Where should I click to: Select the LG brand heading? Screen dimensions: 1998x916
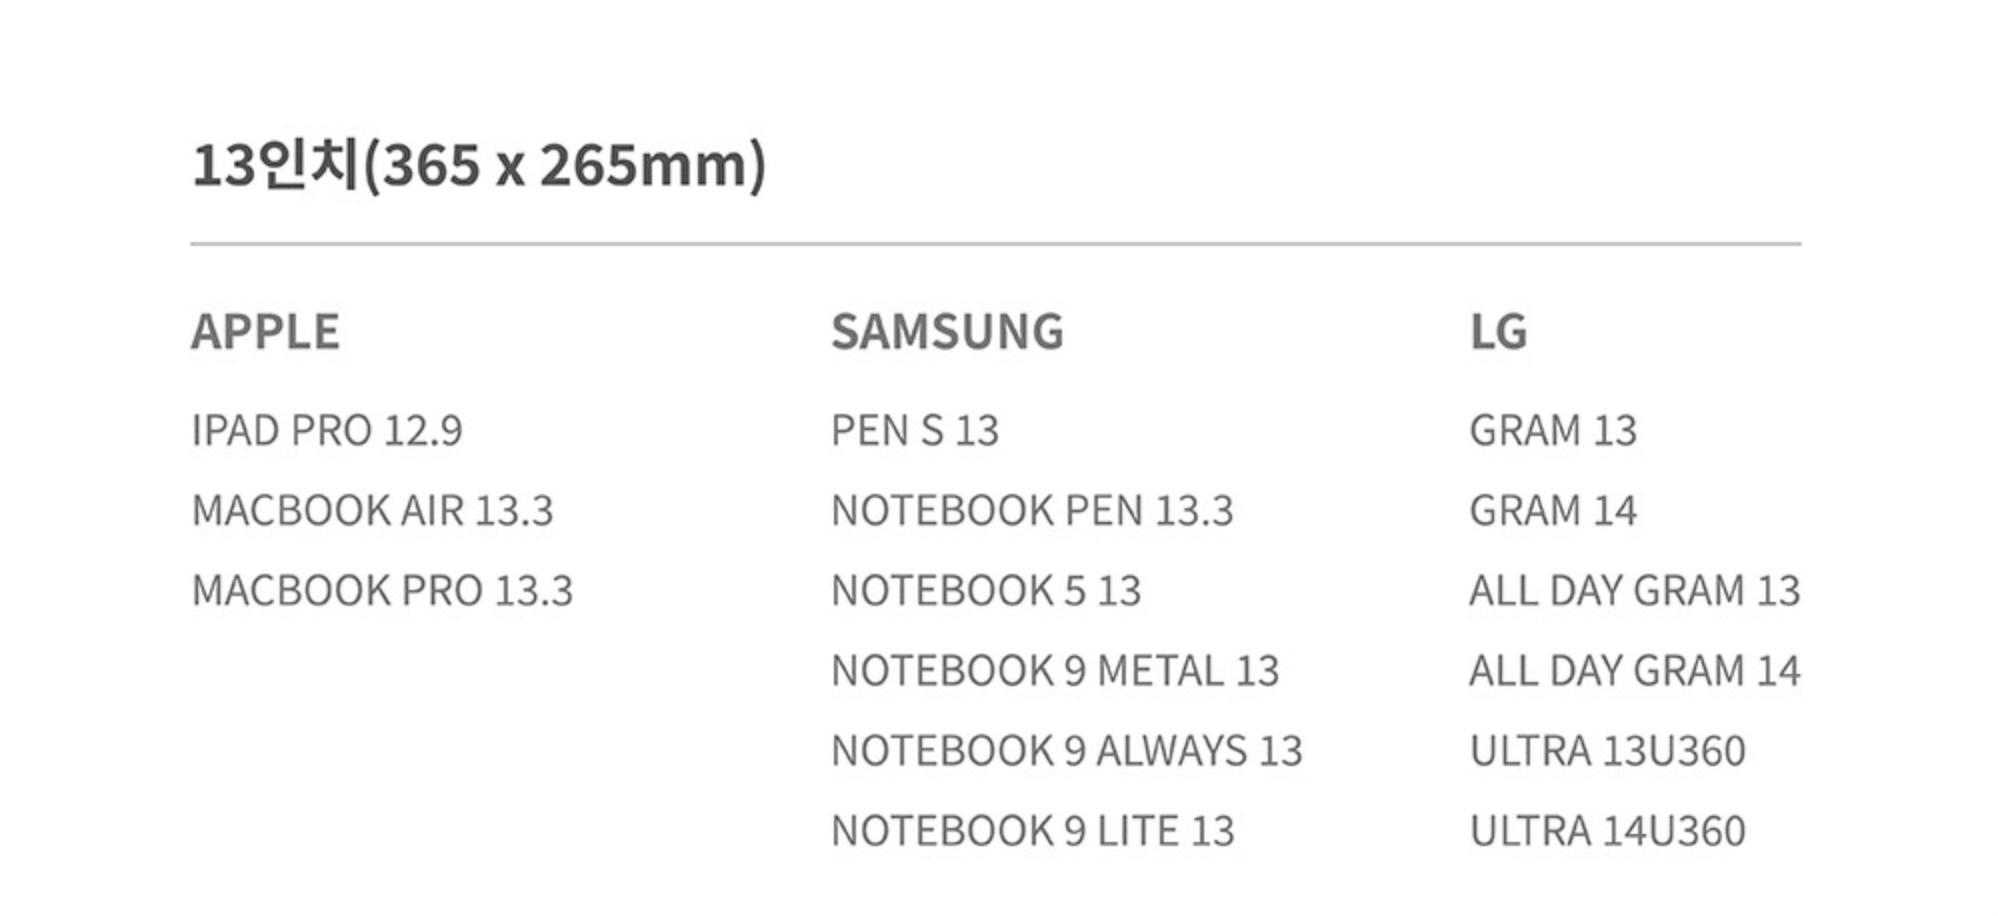[x=1498, y=332]
